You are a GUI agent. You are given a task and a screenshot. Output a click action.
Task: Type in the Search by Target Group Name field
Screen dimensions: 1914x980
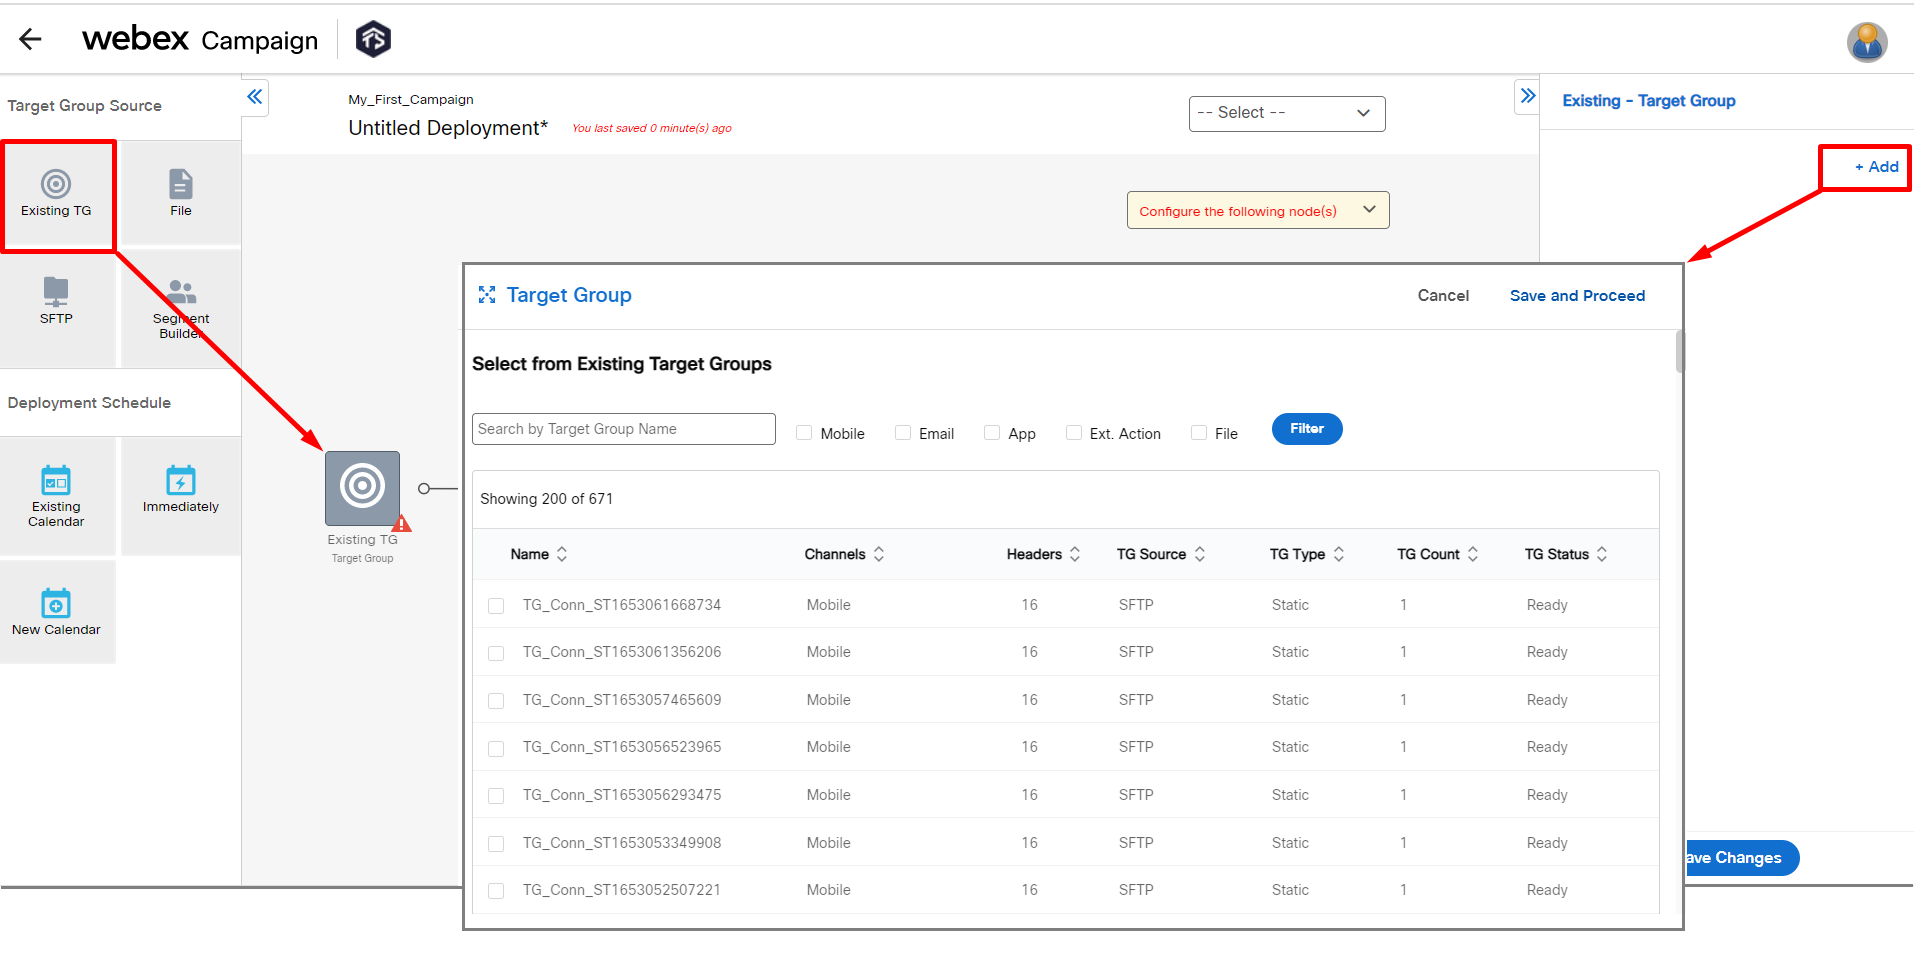click(623, 428)
